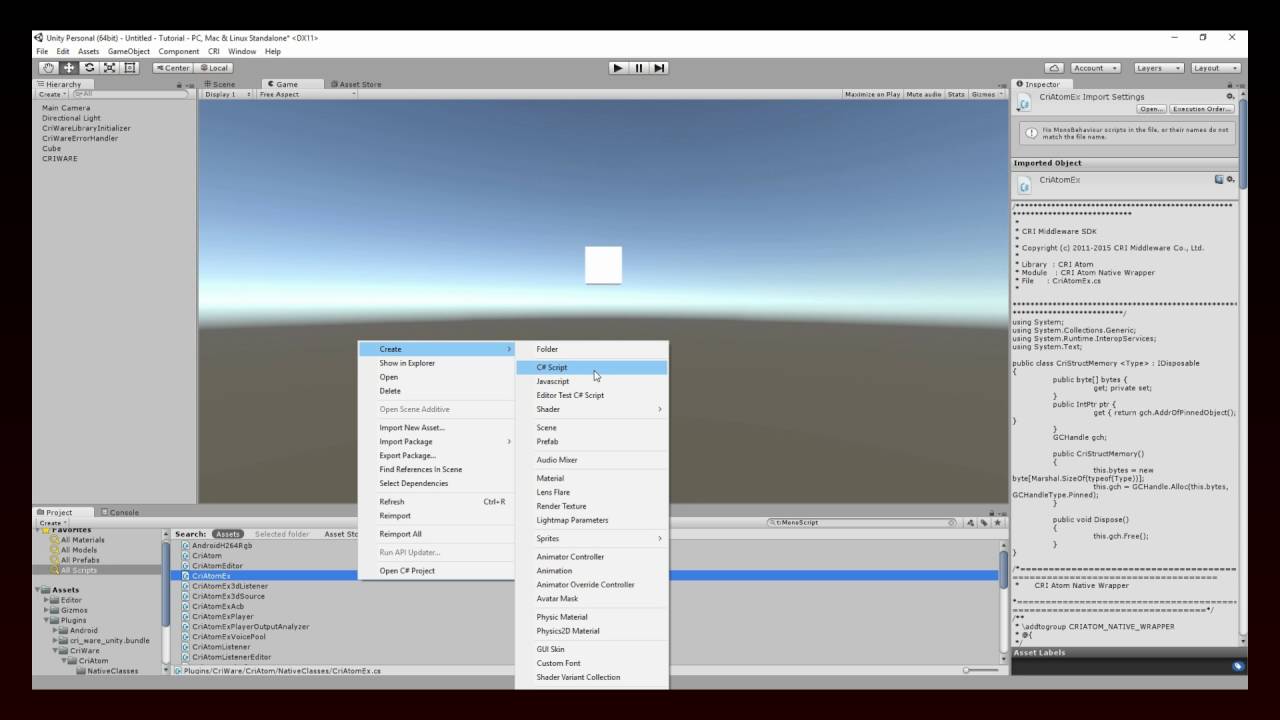This screenshot has width=1280, height=720.
Task: Click the Execution Order... button
Action: tap(1202, 109)
